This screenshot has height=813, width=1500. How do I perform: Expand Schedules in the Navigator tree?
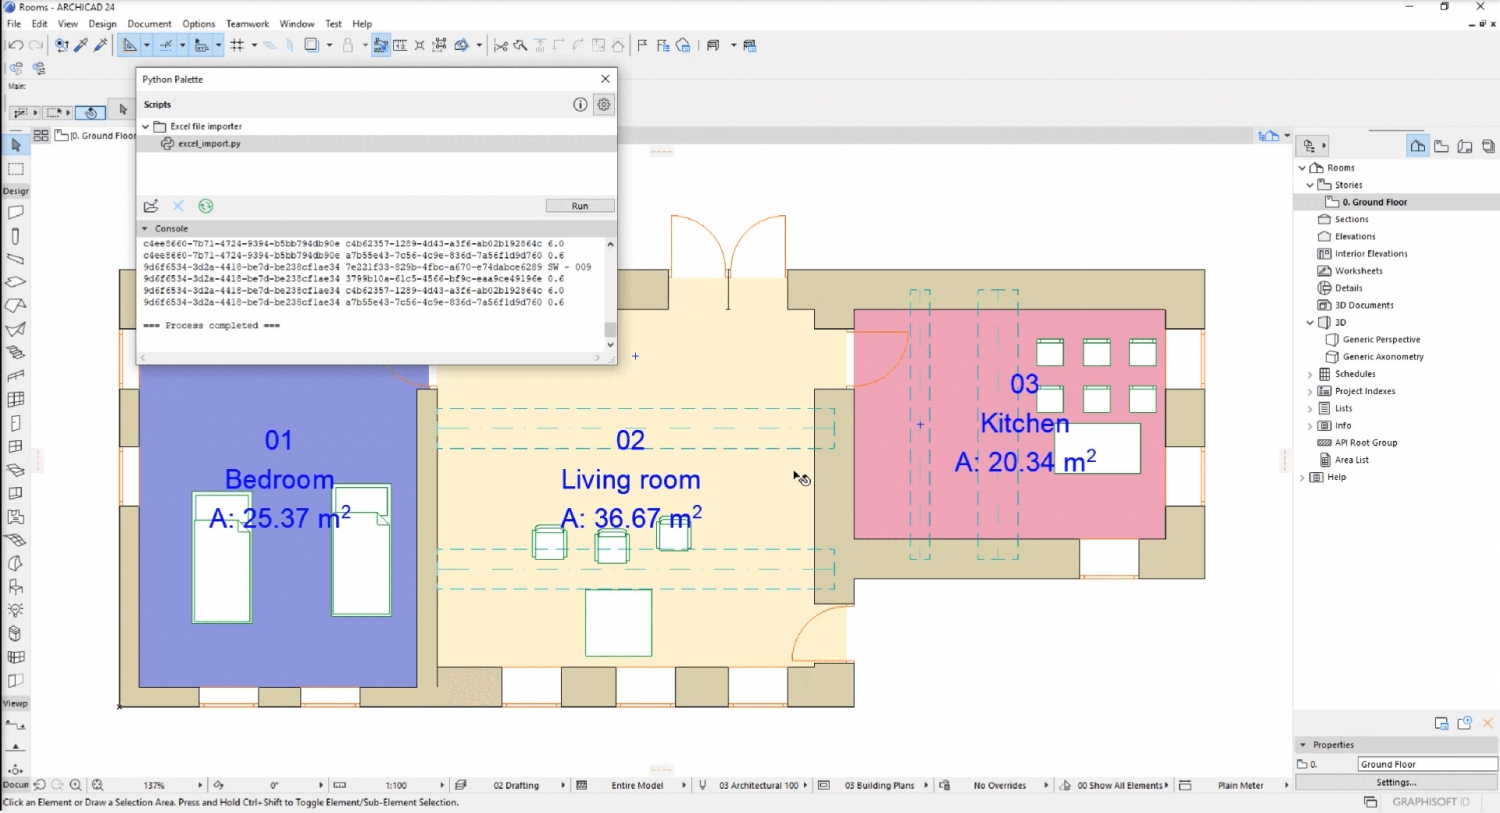pos(1311,373)
